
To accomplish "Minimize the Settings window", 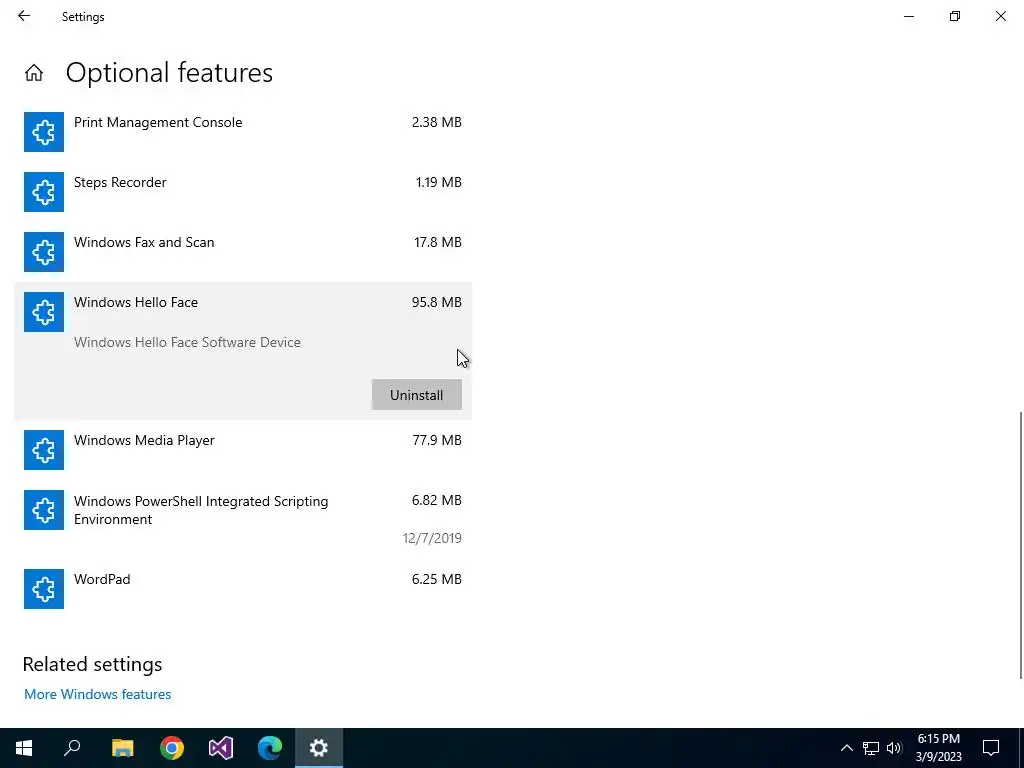I will click(x=909, y=16).
